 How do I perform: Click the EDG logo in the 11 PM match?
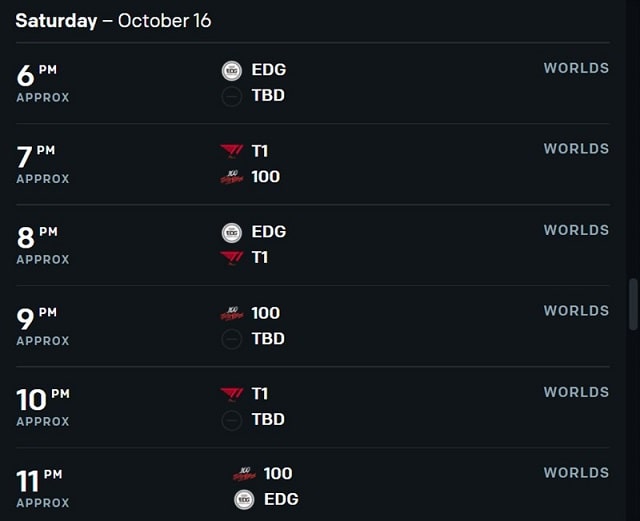click(x=244, y=500)
